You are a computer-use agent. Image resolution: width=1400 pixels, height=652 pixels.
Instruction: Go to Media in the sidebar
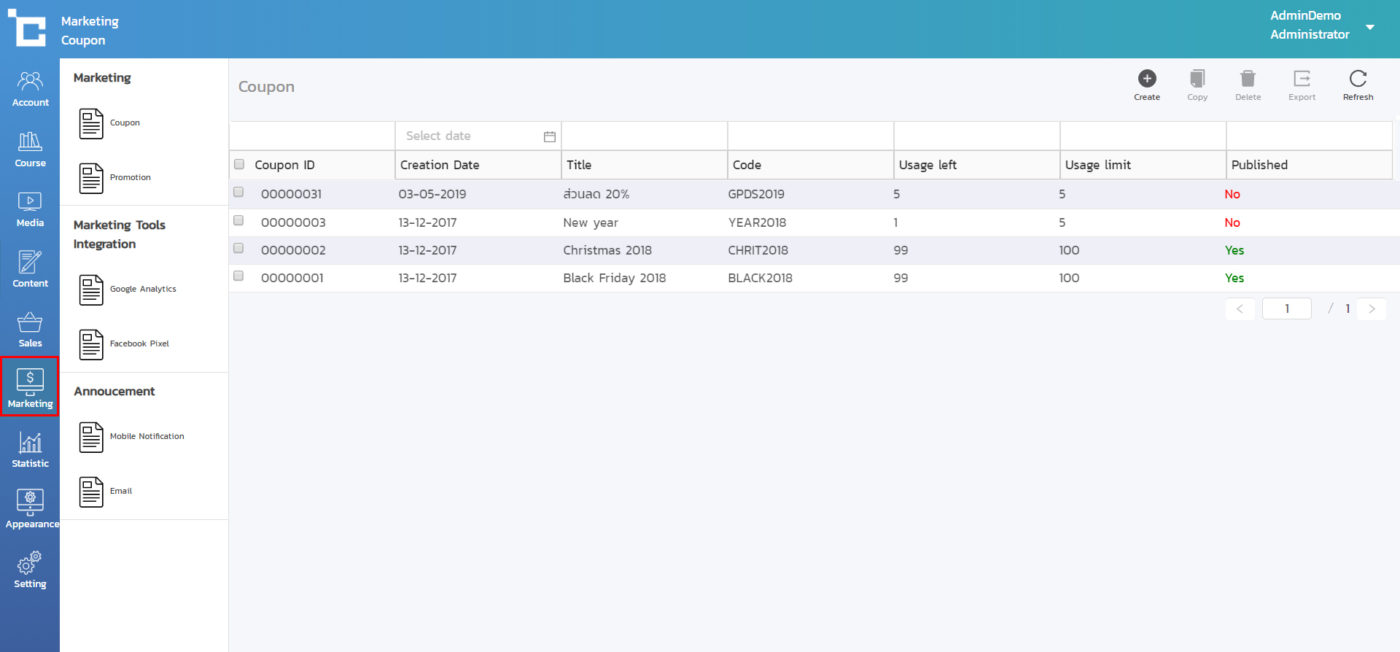tap(30, 208)
